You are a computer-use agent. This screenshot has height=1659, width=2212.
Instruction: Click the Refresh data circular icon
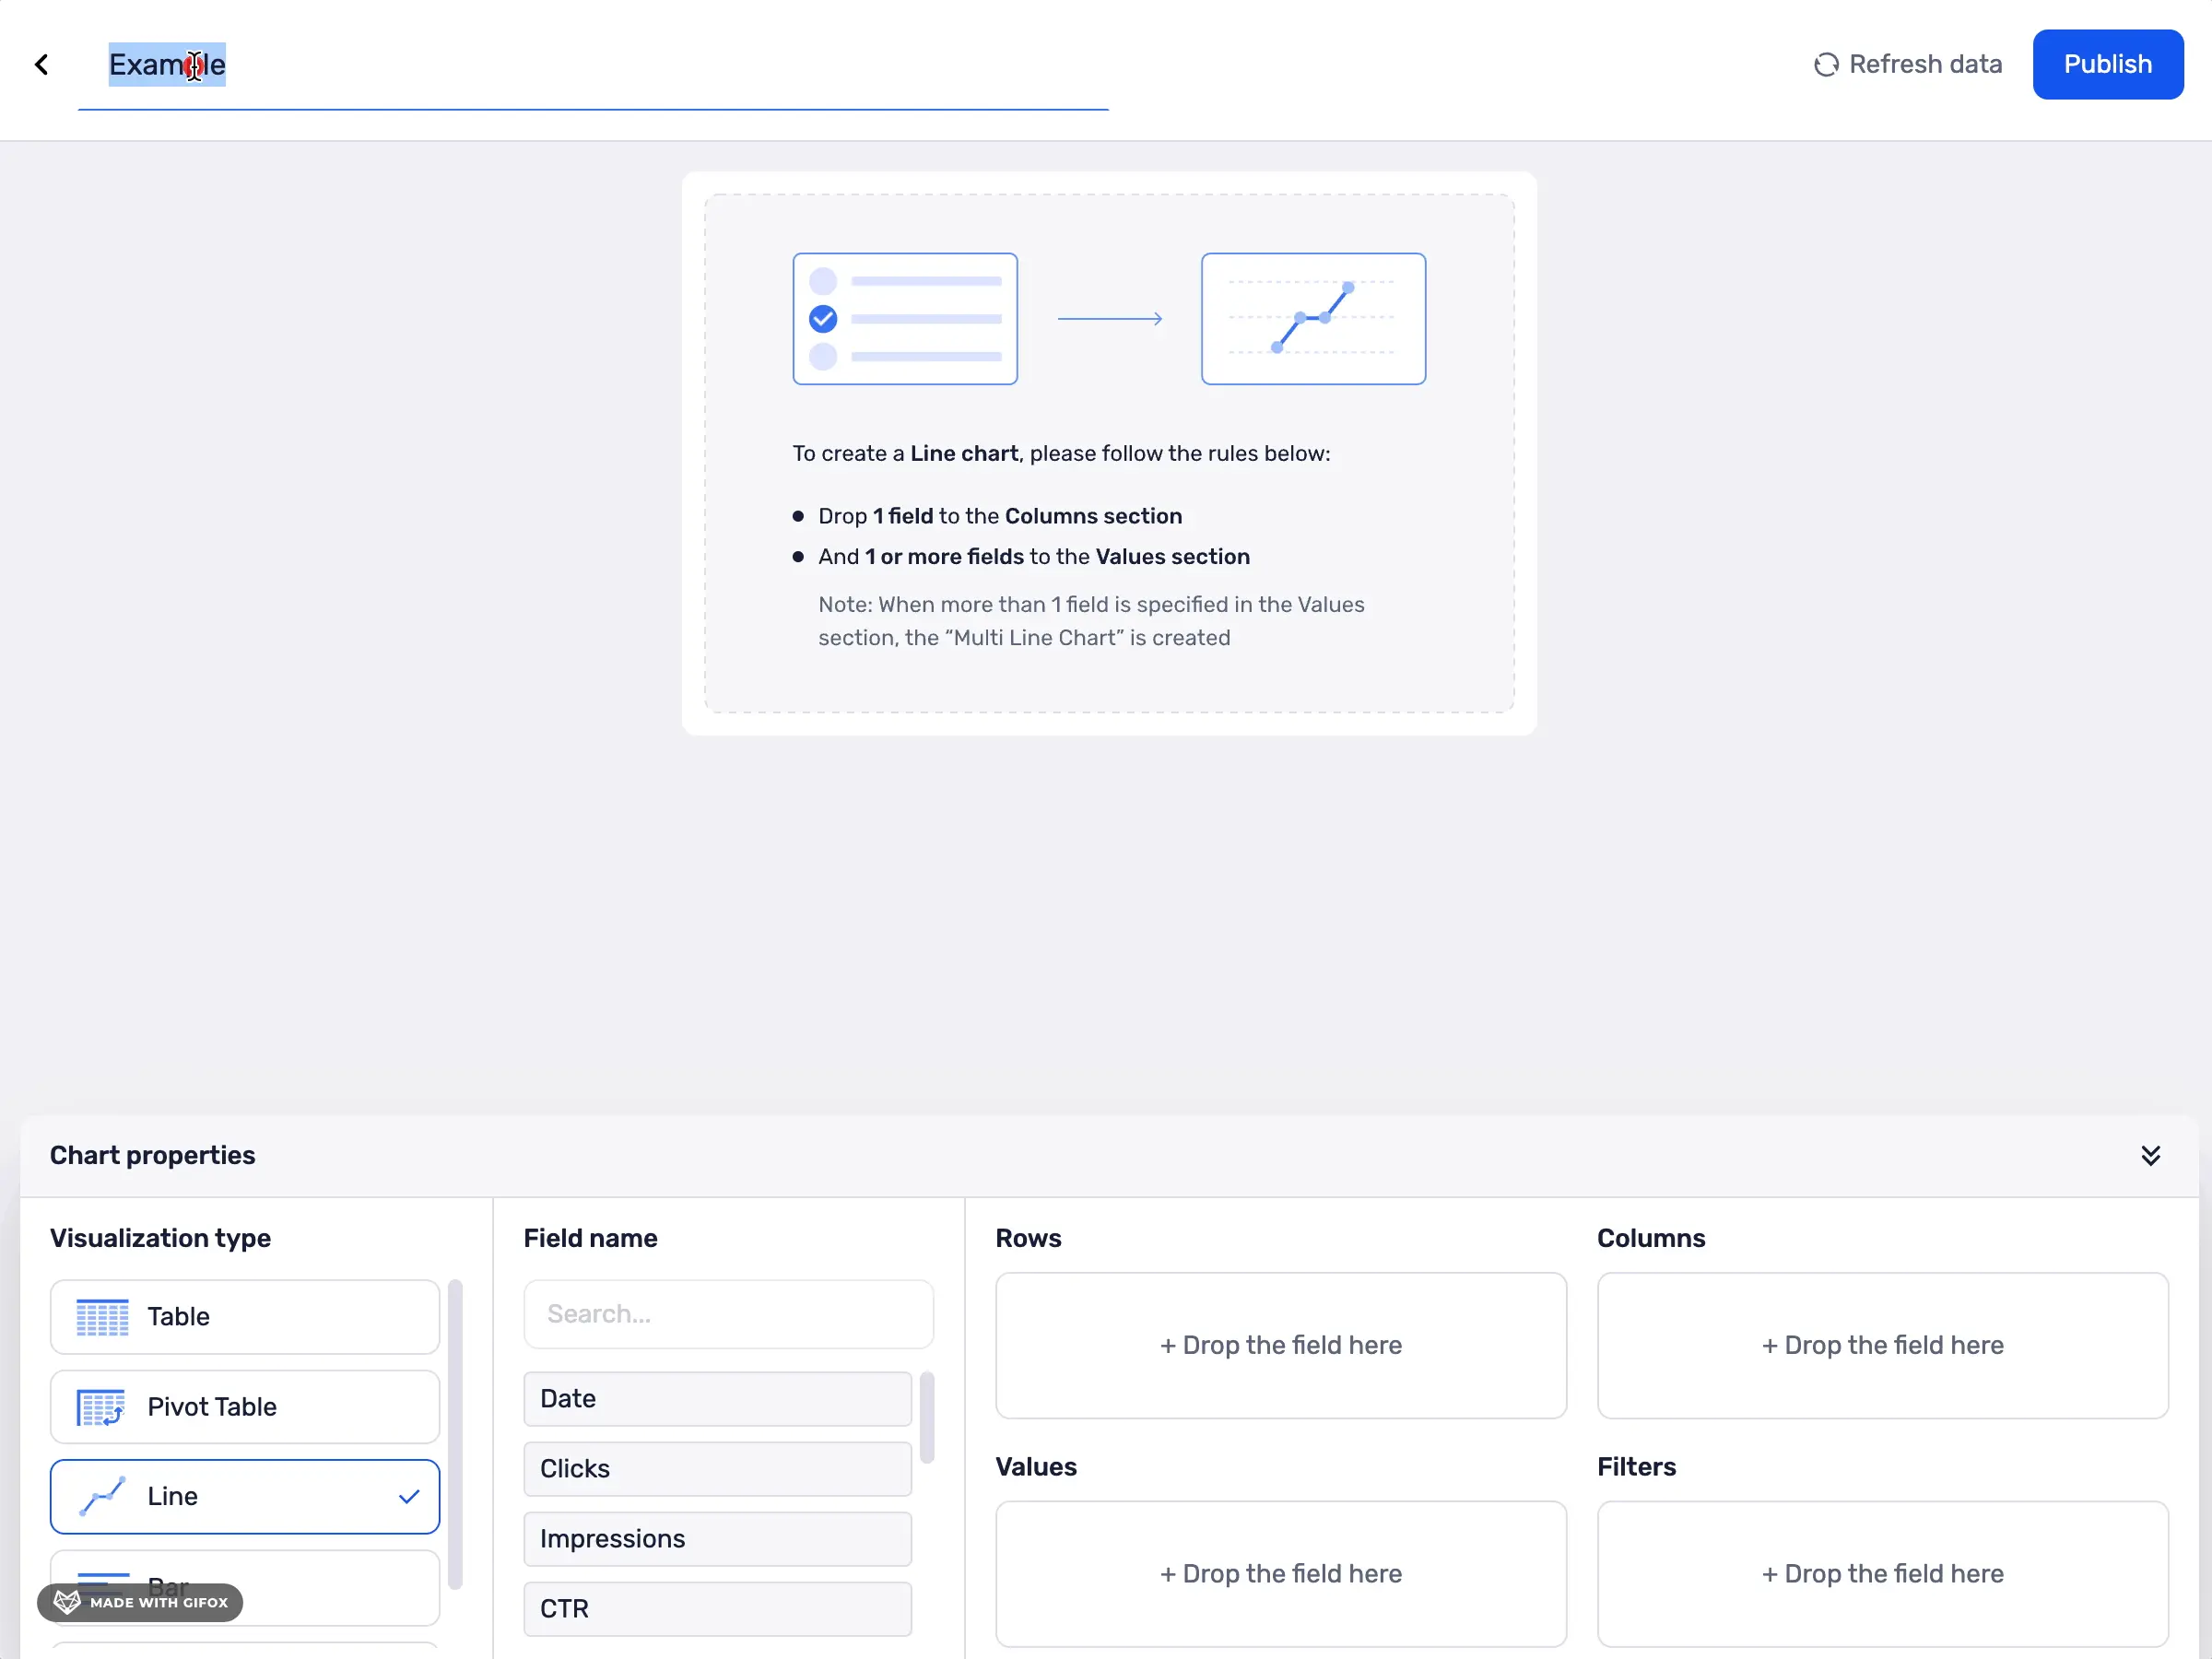1826,65
